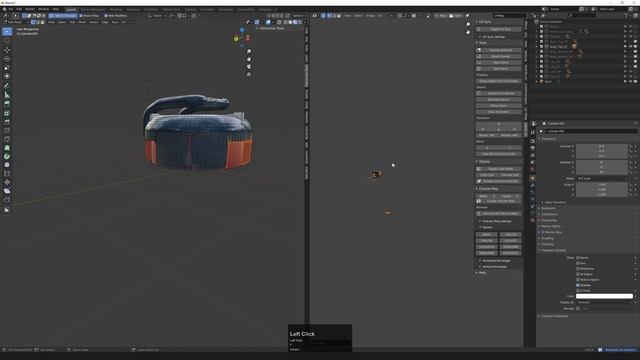640x360 pixels.
Task: Collapse the Transform properties panel
Action: tap(548, 139)
